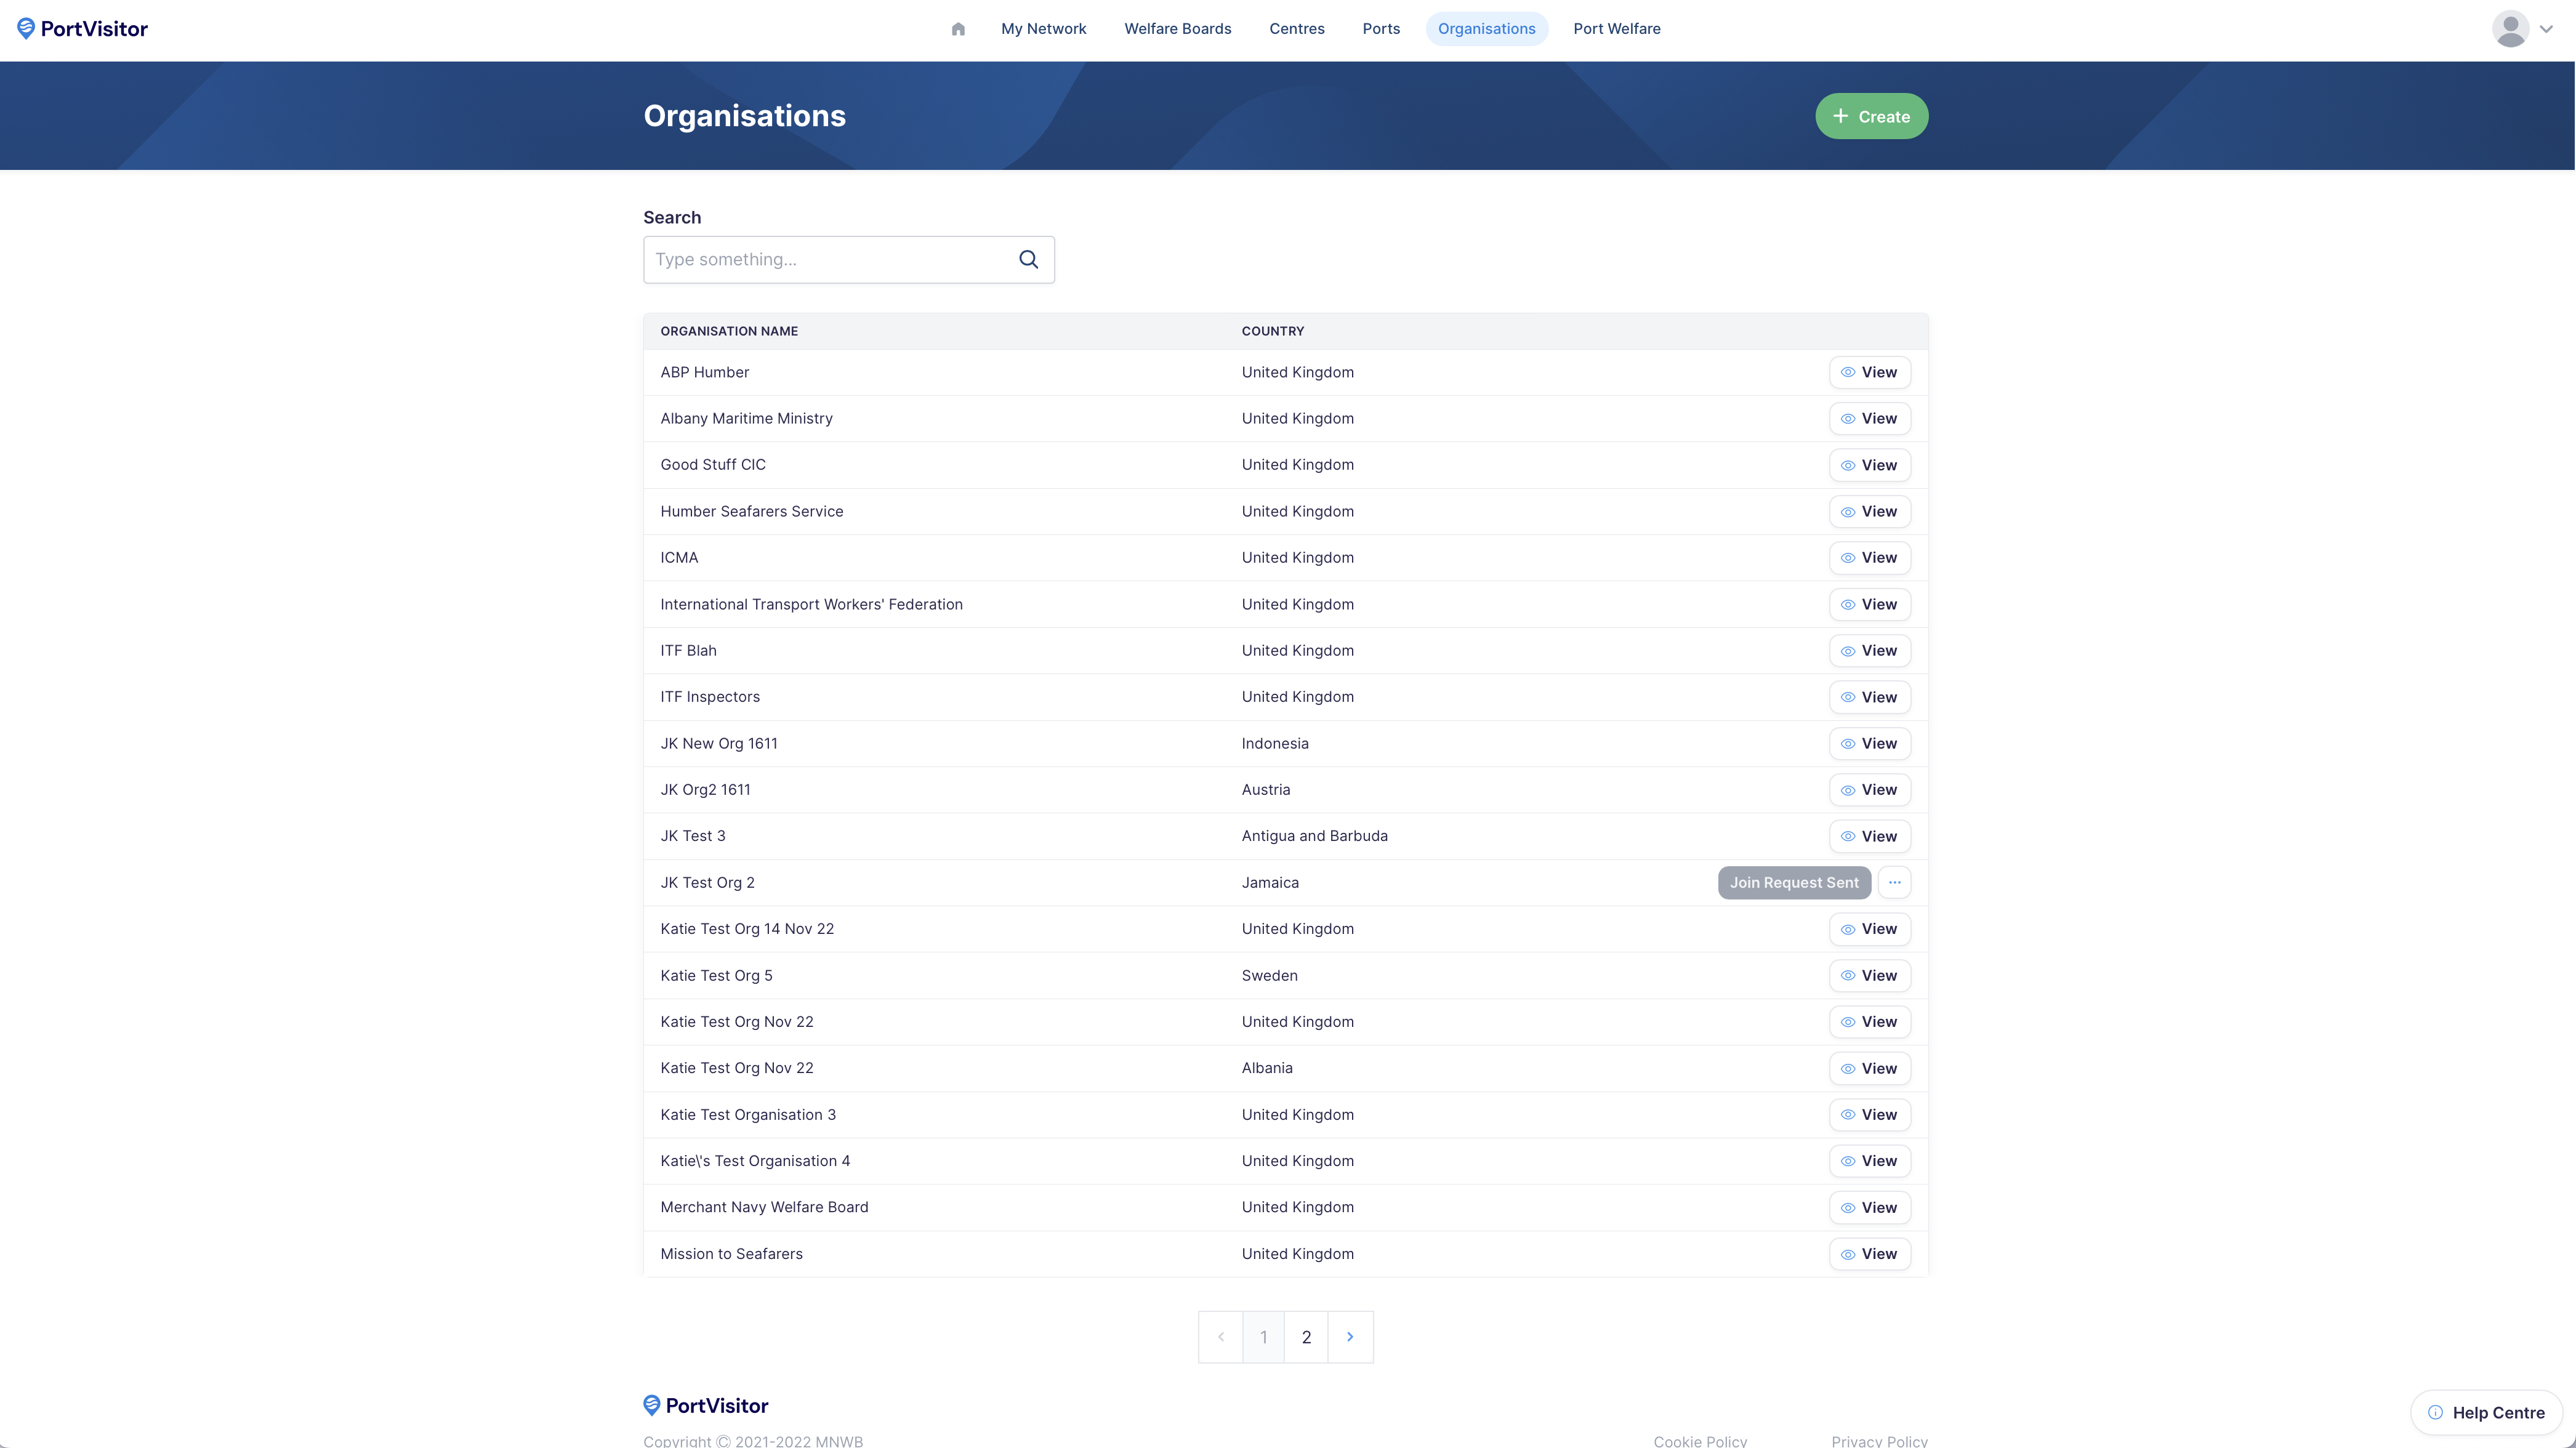This screenshot has height=1448, width=2576.
Task: Open Port Welfare tab
Action: 1616,29
